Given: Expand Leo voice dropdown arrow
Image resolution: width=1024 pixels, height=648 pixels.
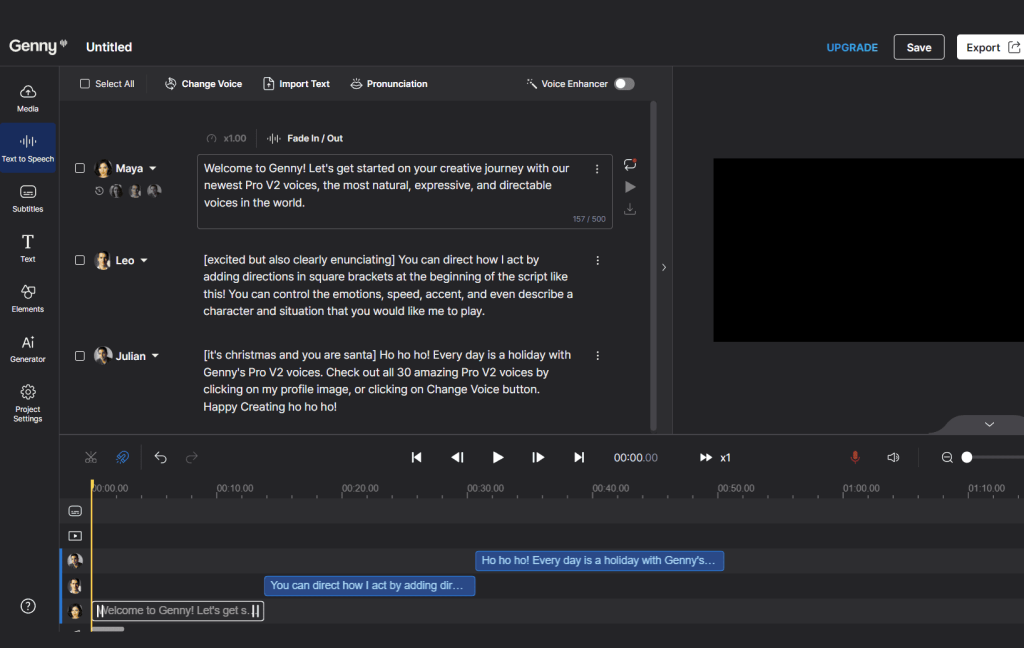Looking at the screenshot, I should tap(144, 261).
